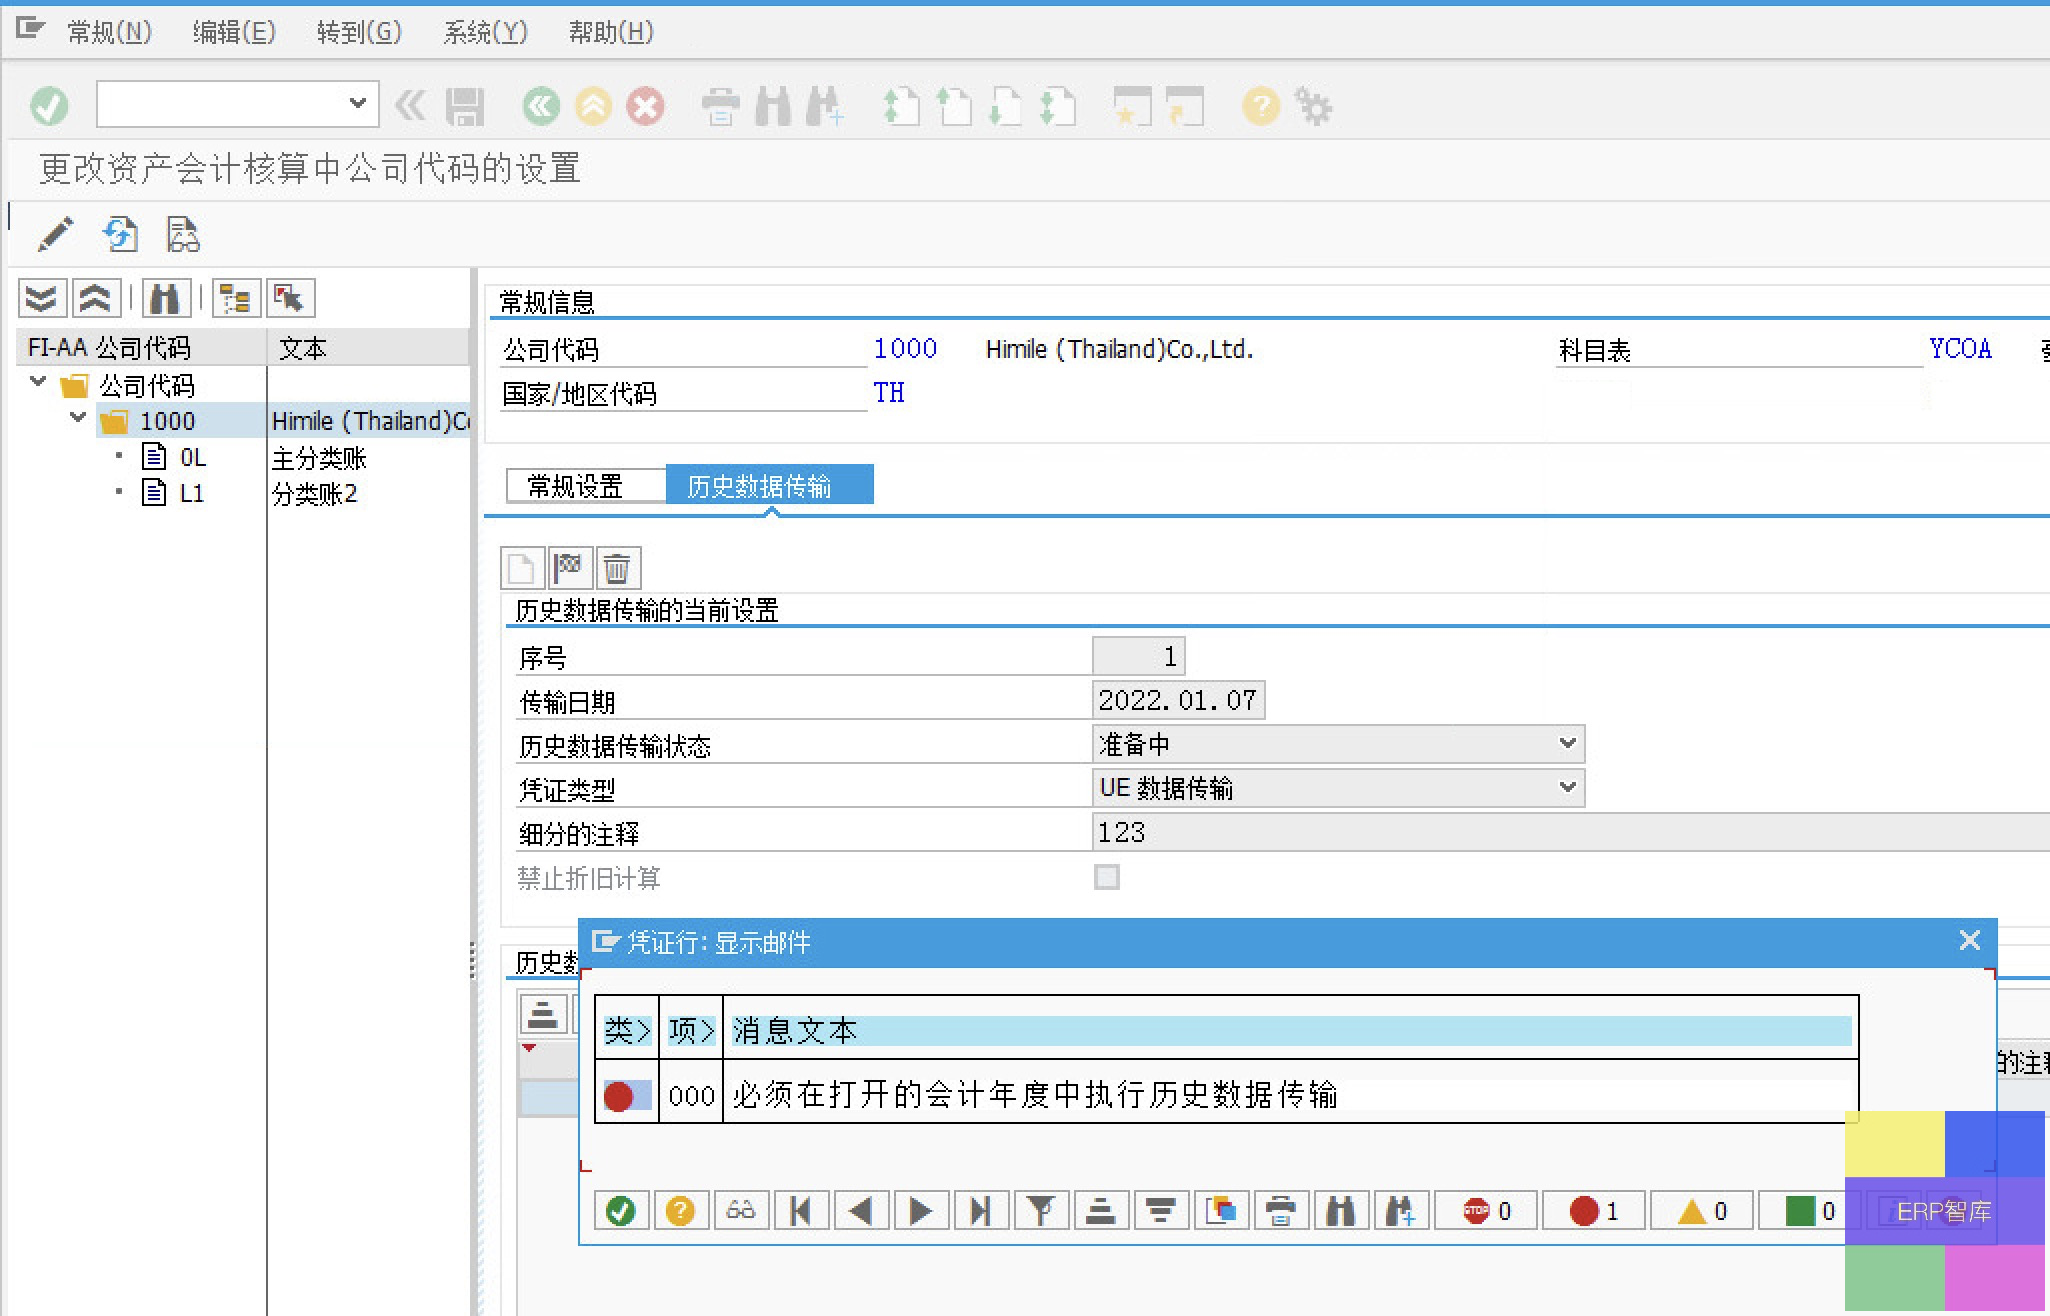The image size is (2050, 1316).
Task: Click dialog print icon
Action: (x=1281, y=1211)
